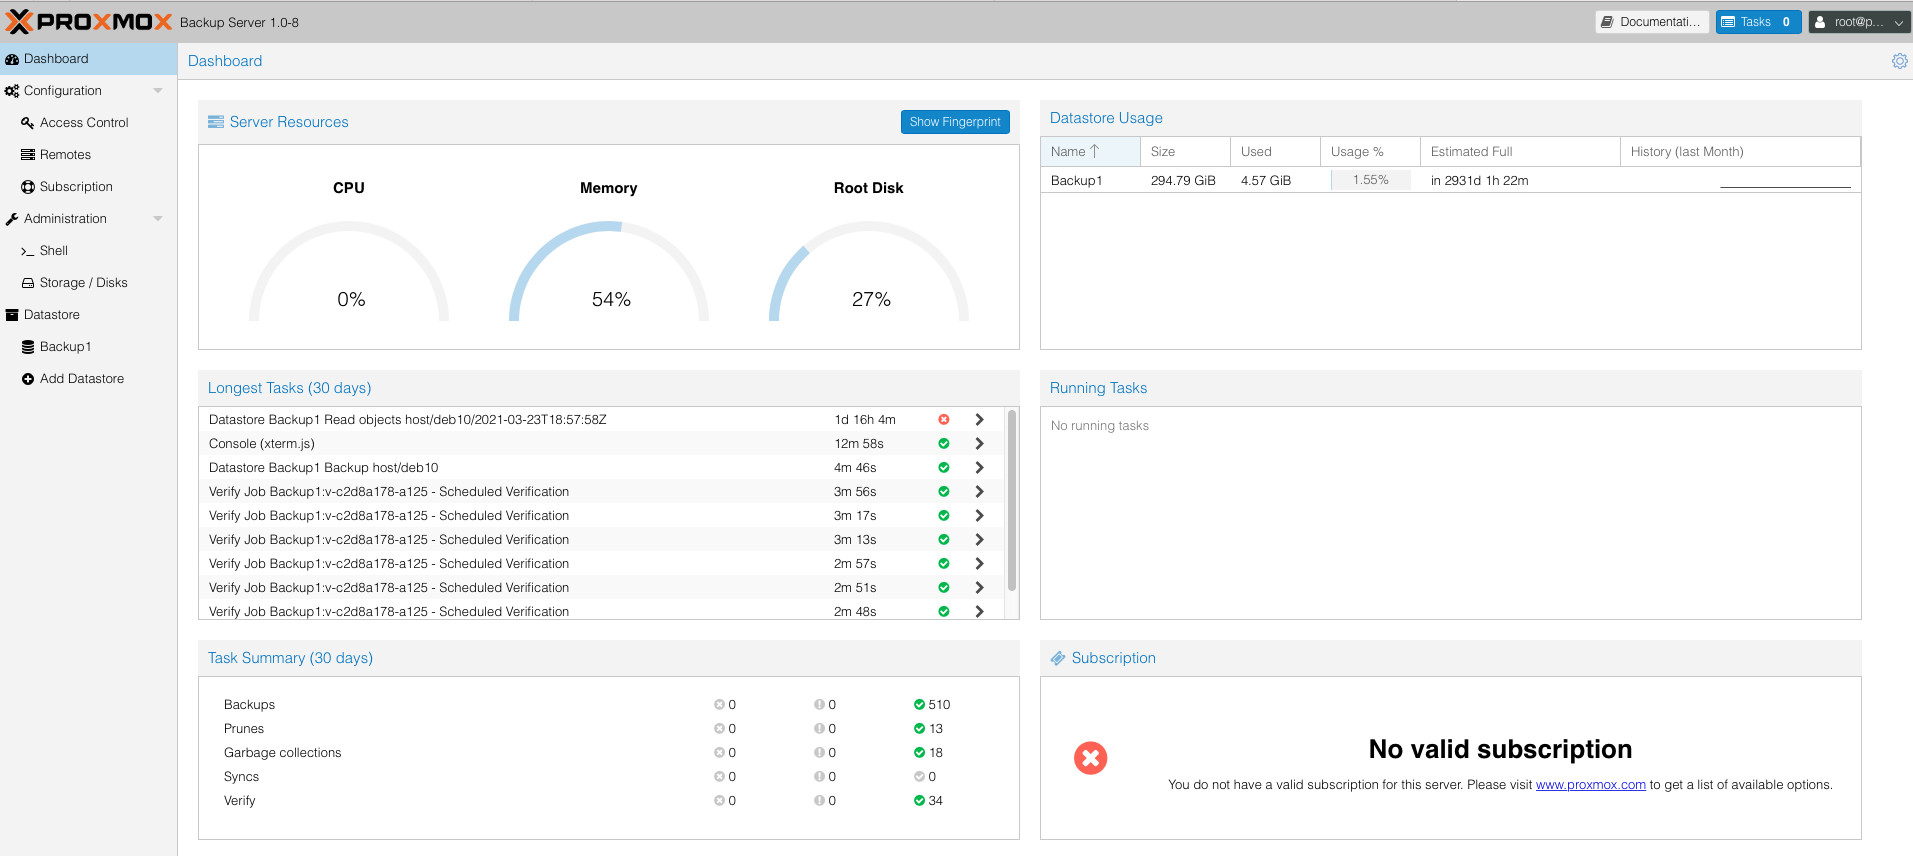Click the Name column sort arrow

click(1095, 151)
